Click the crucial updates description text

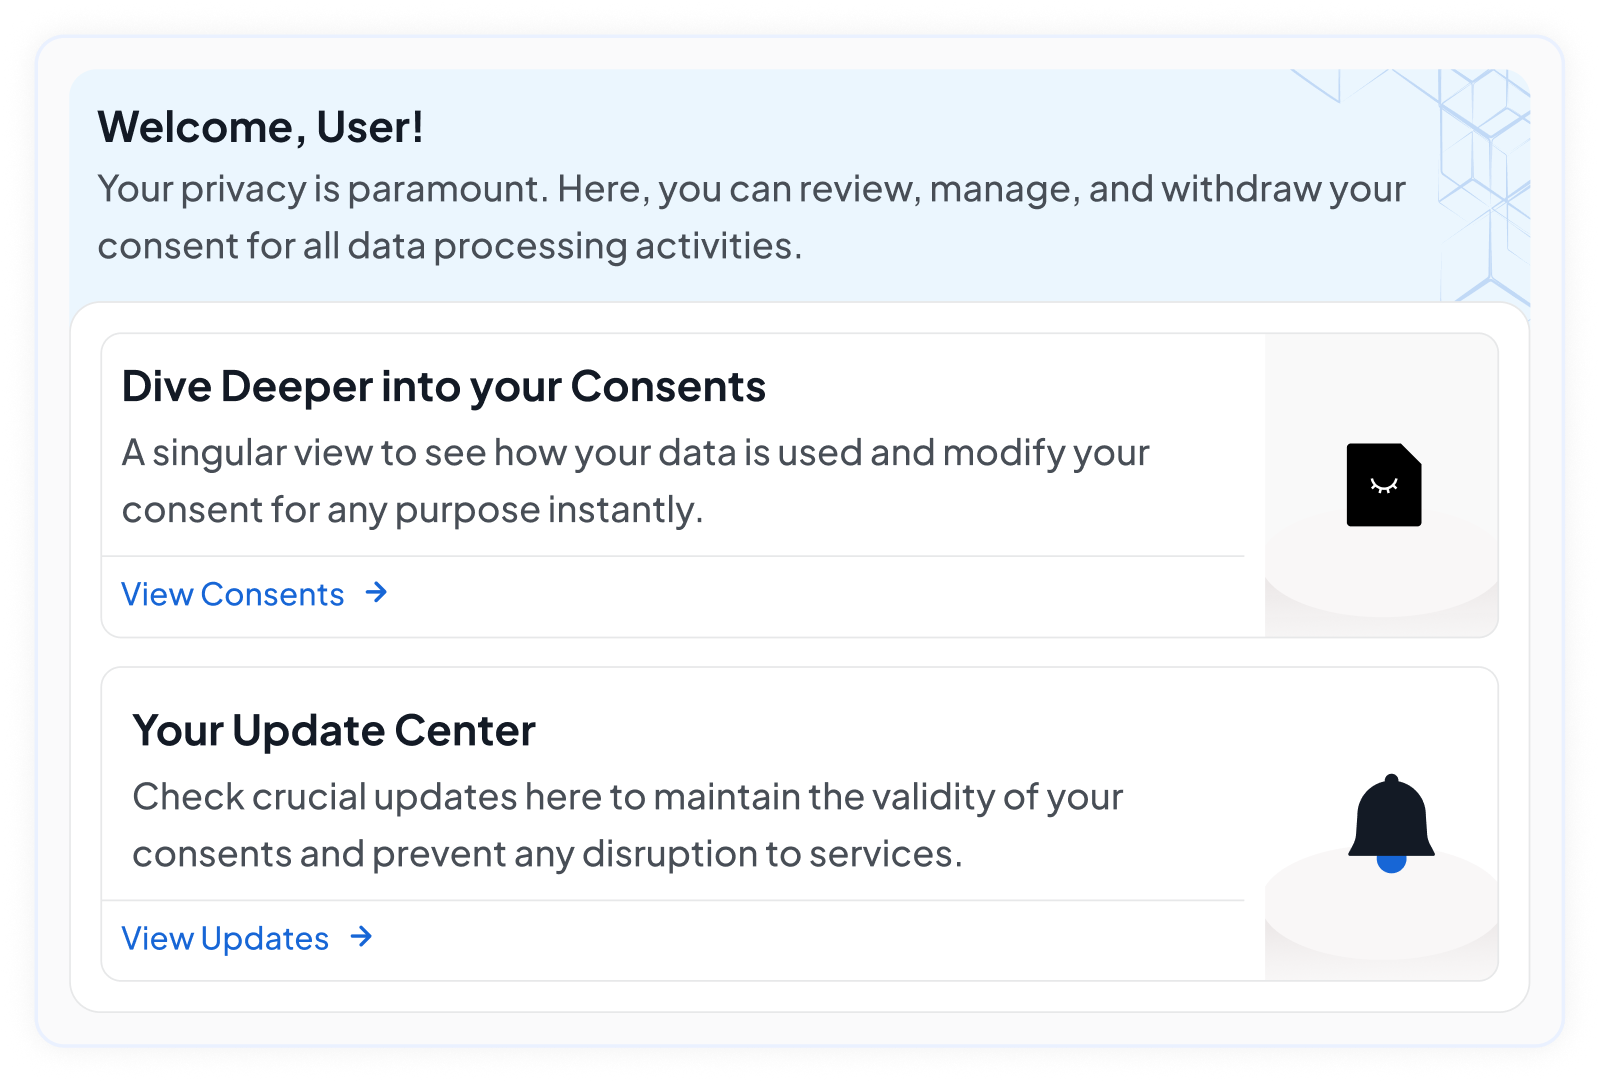pos(628,825)
